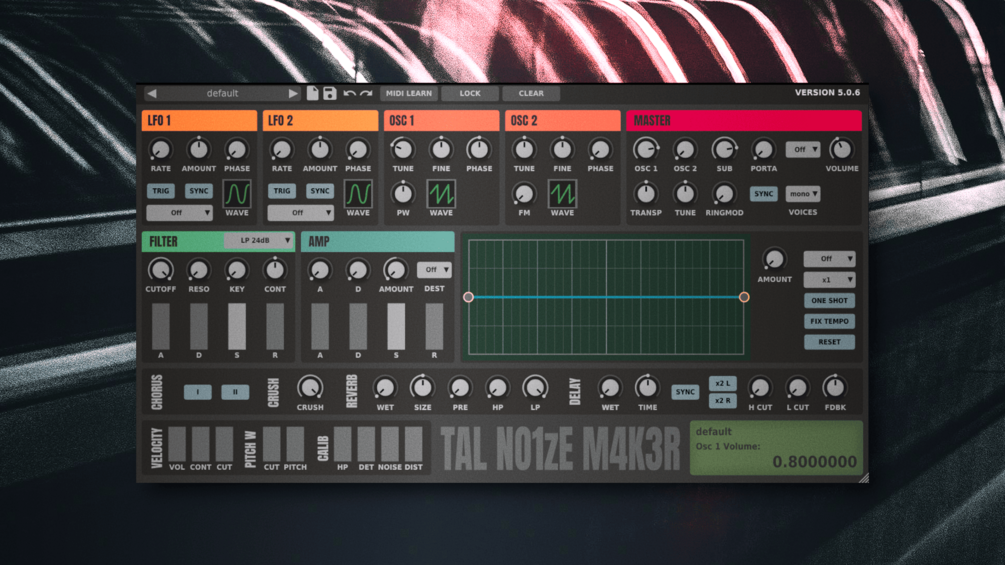The image size is (1005, 565).
Task: Click the Master VOLUME knob
Action: coord(841,149)
